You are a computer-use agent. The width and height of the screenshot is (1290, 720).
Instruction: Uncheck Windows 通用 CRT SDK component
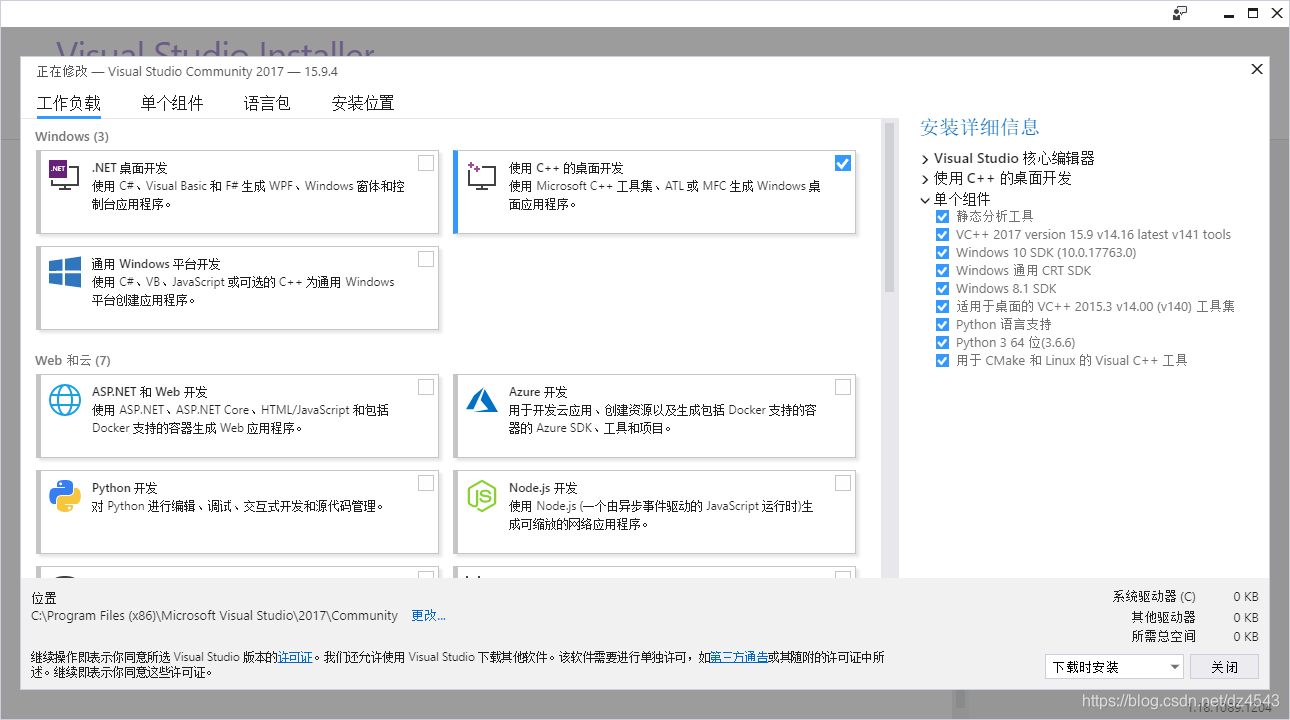pyautogui.click(x=942, y=270)
